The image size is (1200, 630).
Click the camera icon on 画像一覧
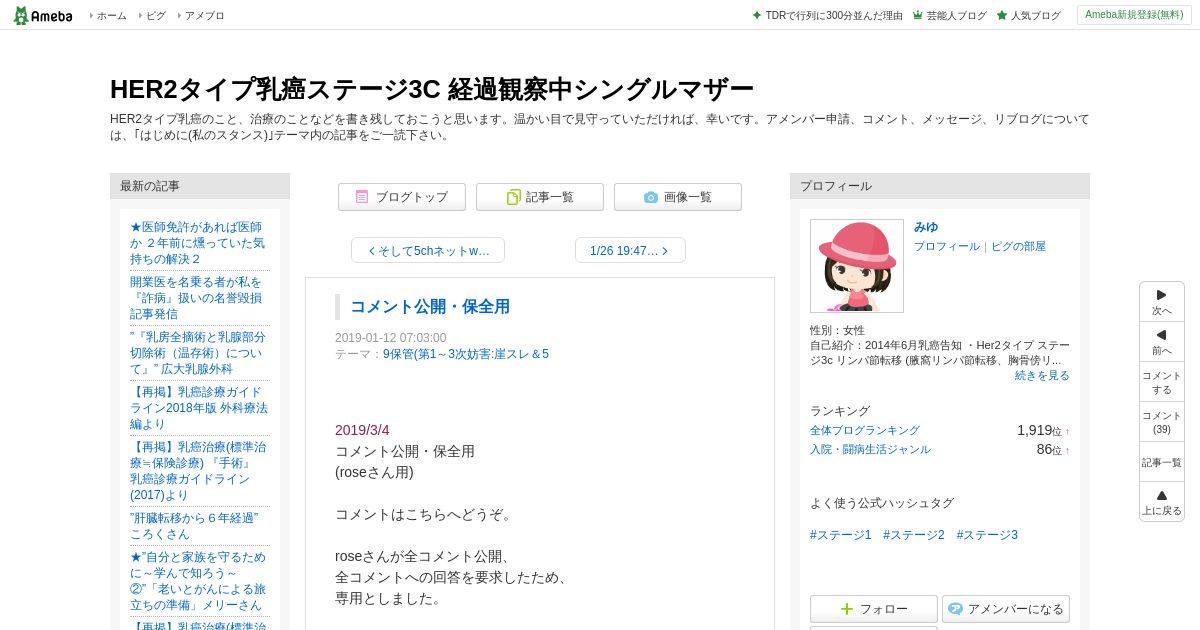[x=651, y=197]
